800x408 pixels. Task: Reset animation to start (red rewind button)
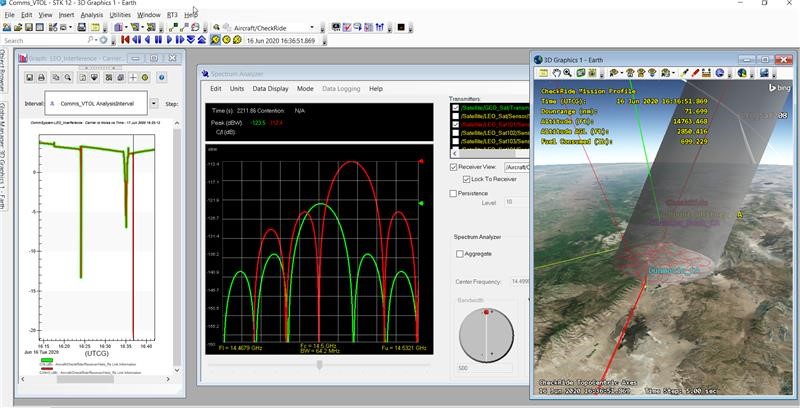pos(125,40)
